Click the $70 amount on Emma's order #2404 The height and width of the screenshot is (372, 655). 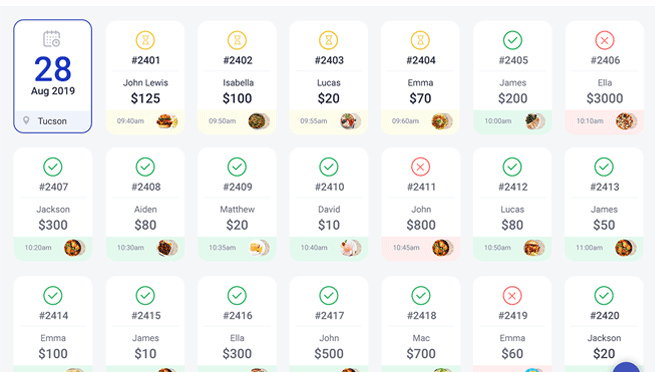click(x=420, y=99)
